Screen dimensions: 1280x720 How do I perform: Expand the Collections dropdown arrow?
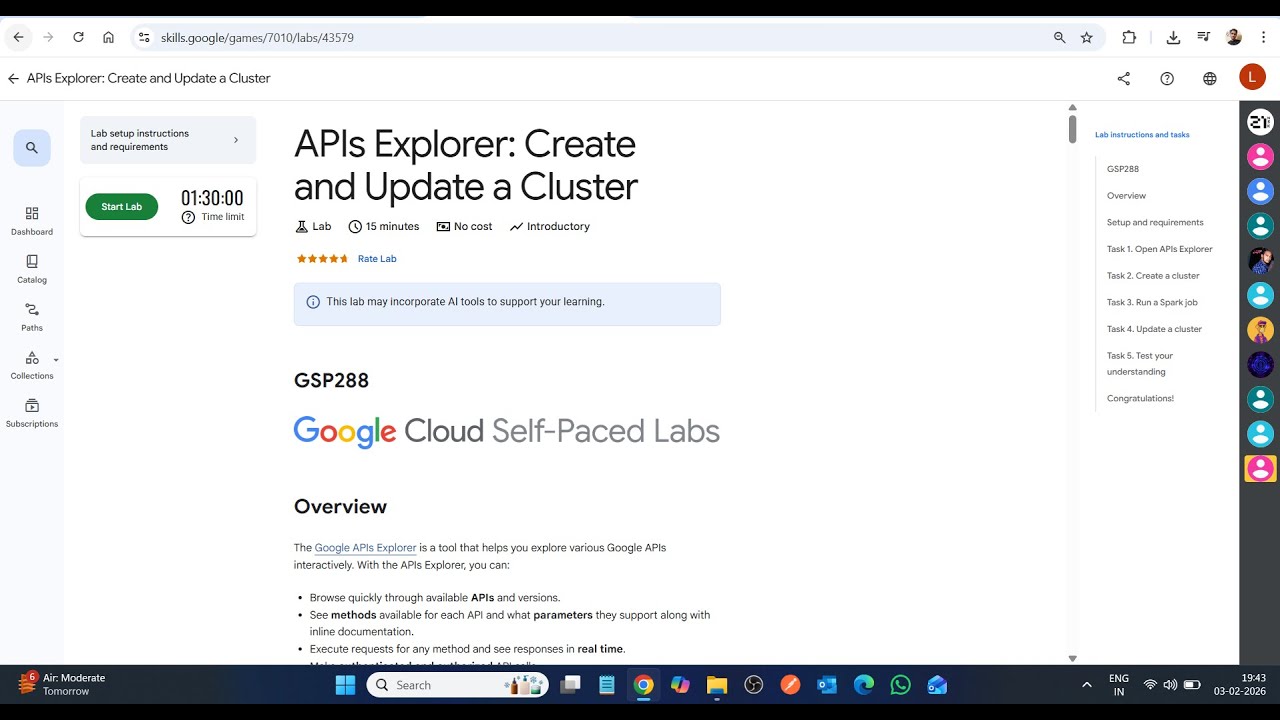[x=56, y=360]
